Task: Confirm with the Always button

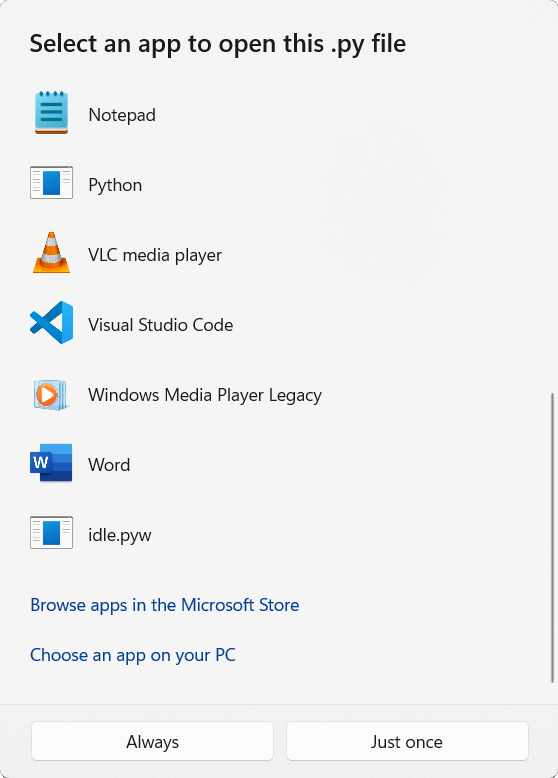Action: tap(152, 741)
